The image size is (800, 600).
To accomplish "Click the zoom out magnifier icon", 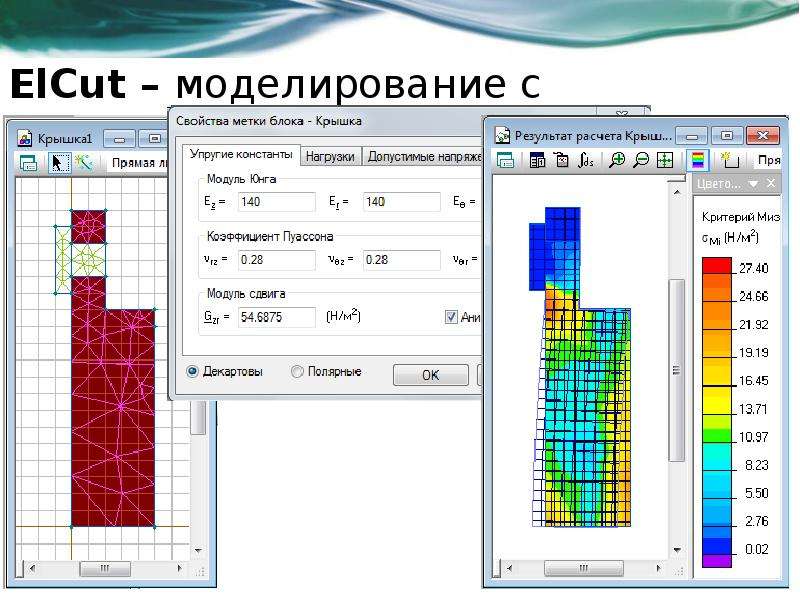I will click(x=641, y=161).
